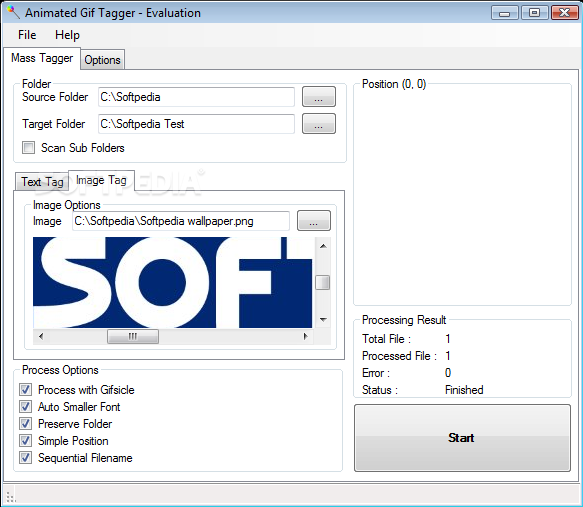This screenshot has height=507, width=583.
Task: Click the status bar resize grip
Action: coord(10,497)
